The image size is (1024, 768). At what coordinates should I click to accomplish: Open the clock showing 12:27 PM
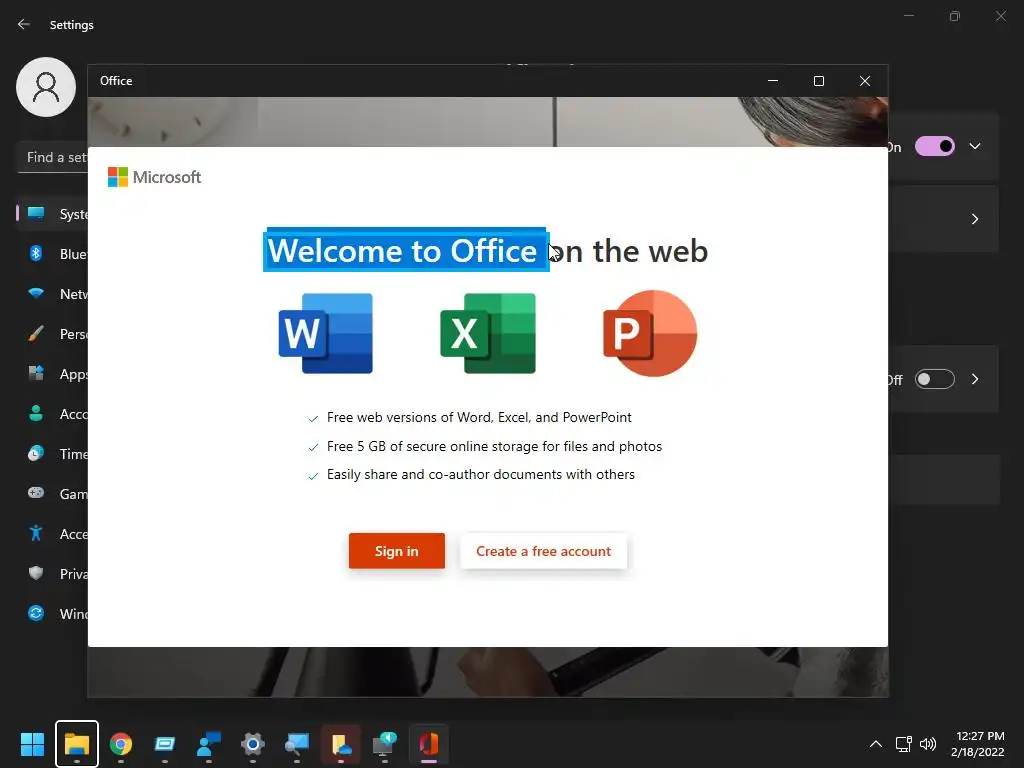coord(978,744)
